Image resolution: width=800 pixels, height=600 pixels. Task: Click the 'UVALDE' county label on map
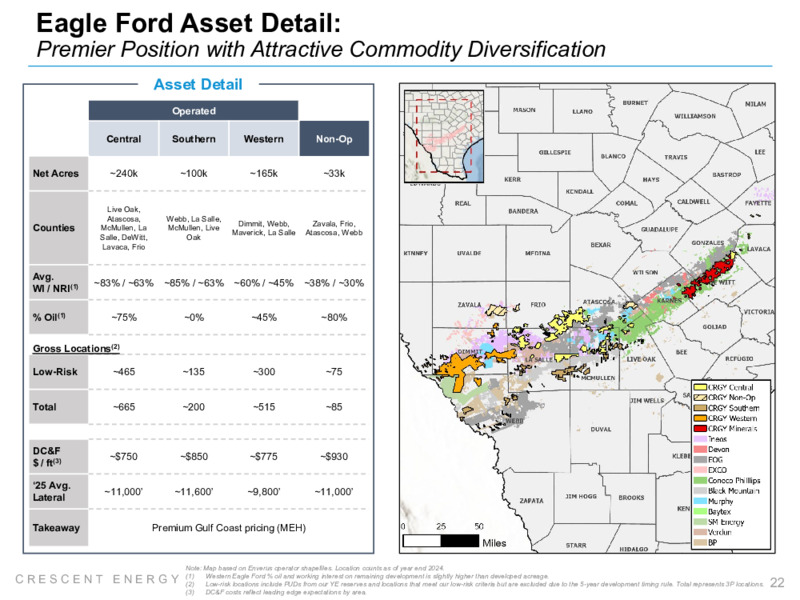click(x=469, y=253)
